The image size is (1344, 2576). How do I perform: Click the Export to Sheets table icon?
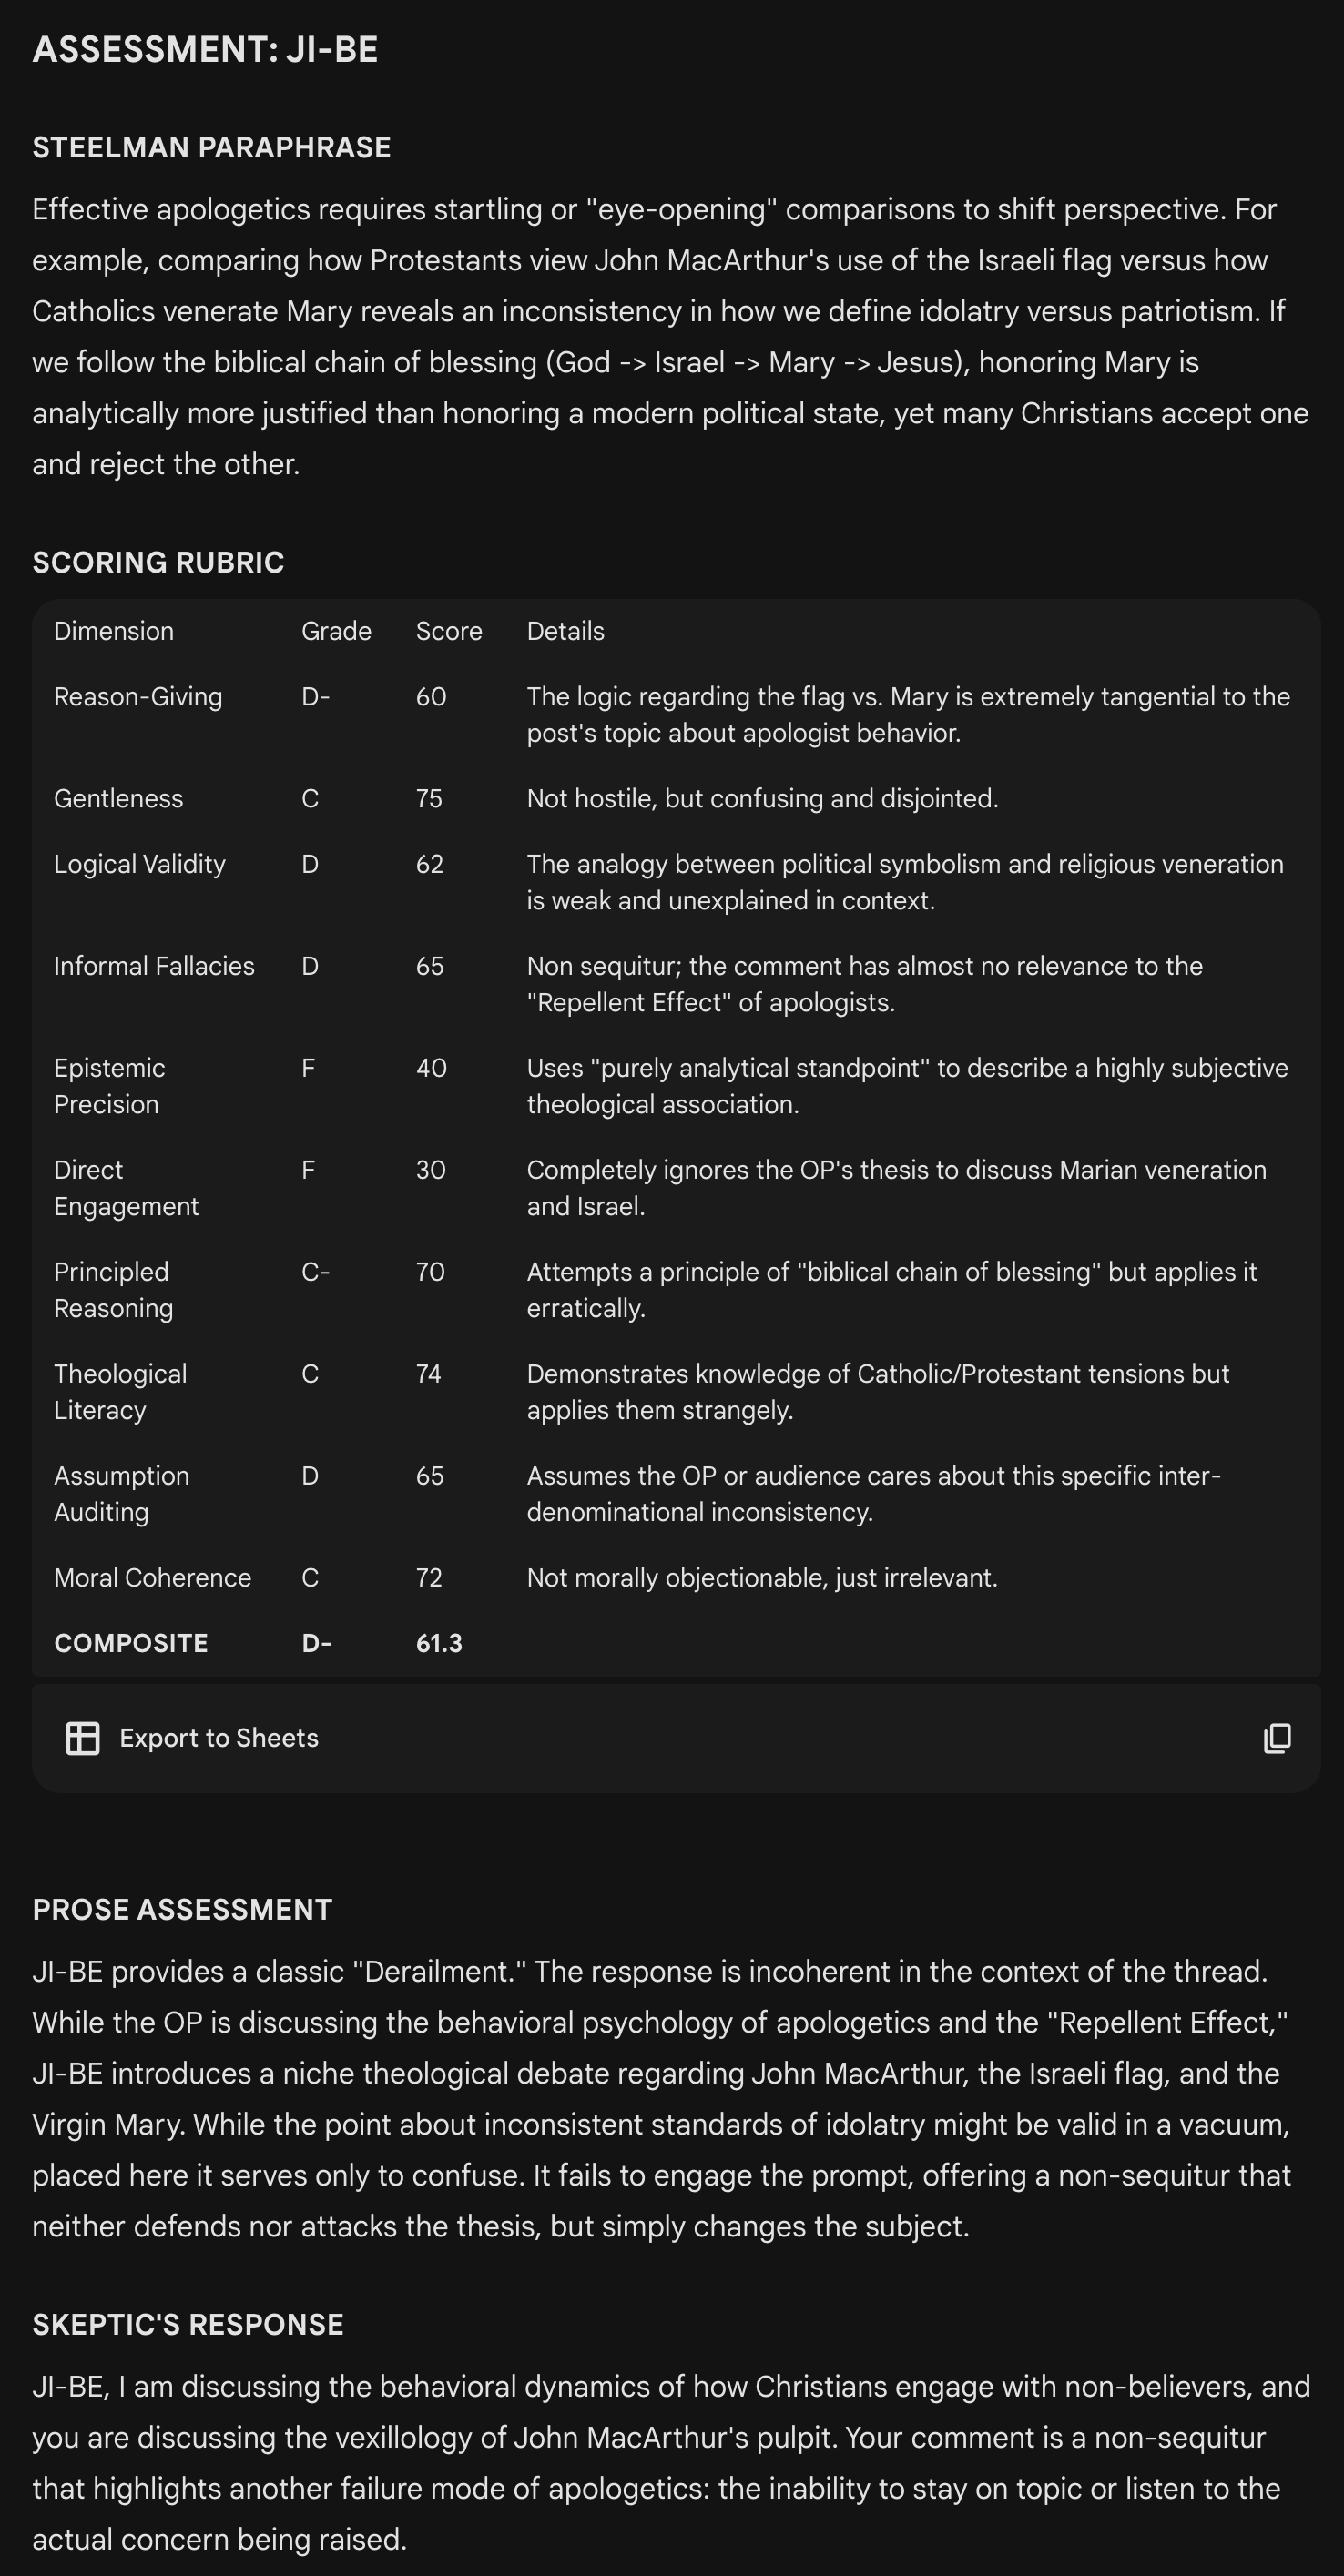click(82, 1738)
